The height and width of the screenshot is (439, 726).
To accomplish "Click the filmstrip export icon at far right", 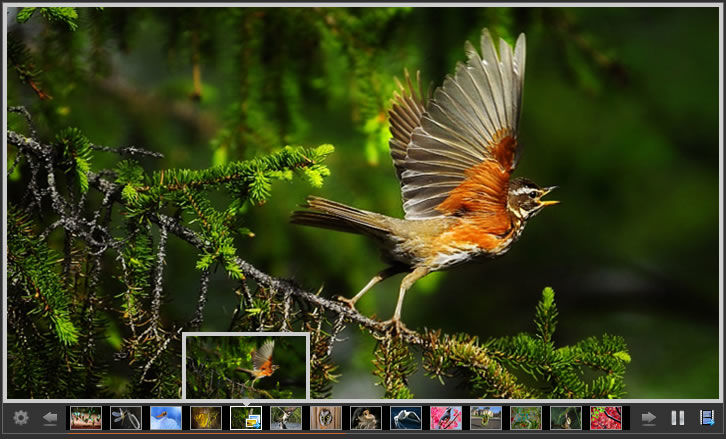I will click(707, 418).
